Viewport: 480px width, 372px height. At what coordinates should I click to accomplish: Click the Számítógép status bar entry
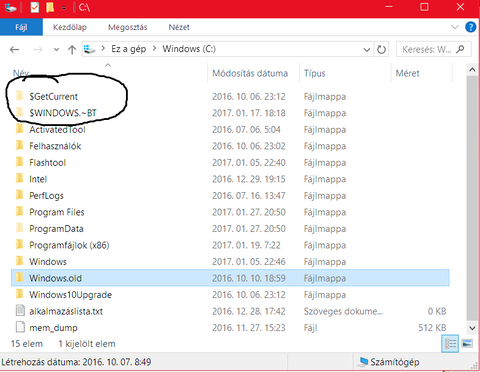pos(388,362)
